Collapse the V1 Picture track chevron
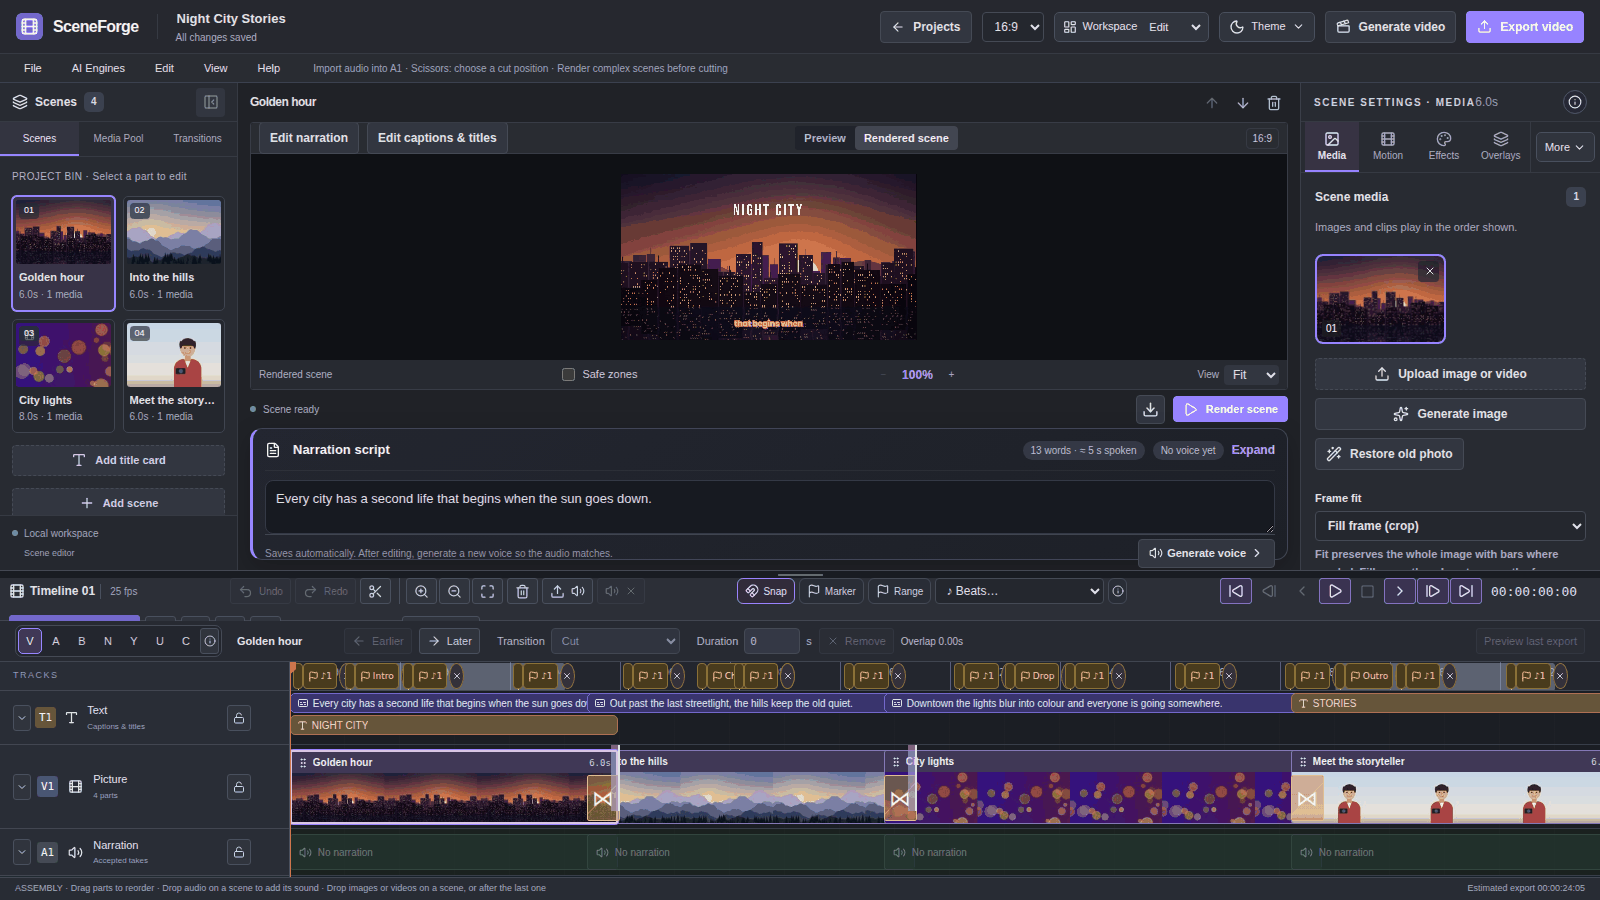The width and height of the screenshot is (1600, 900). (x=22, y=787)
